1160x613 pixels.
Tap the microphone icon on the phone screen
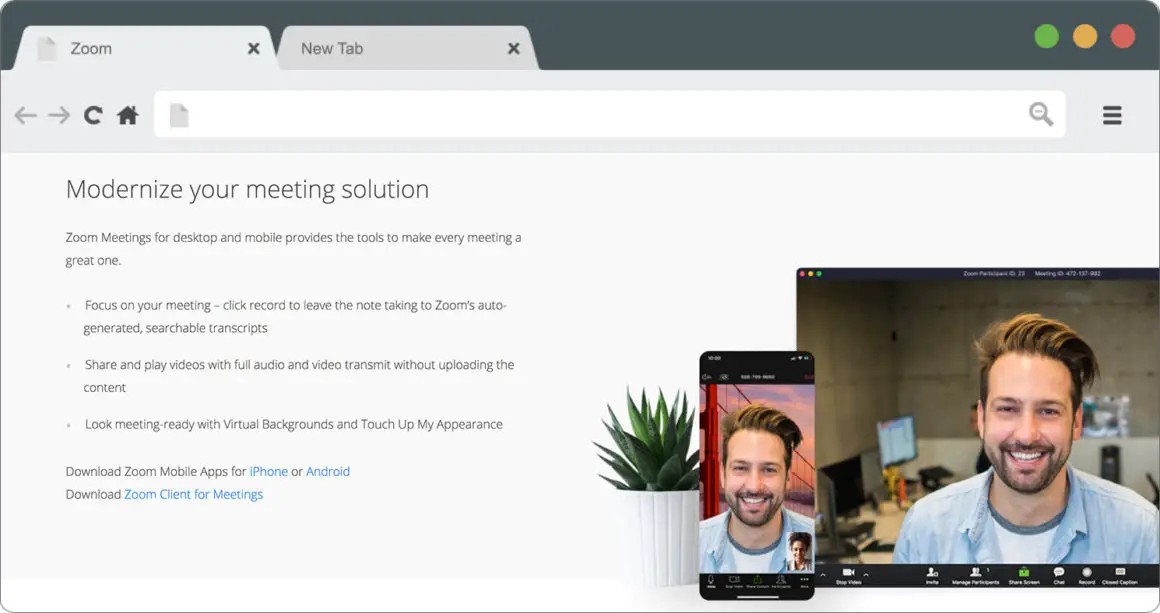coord(711,581)
